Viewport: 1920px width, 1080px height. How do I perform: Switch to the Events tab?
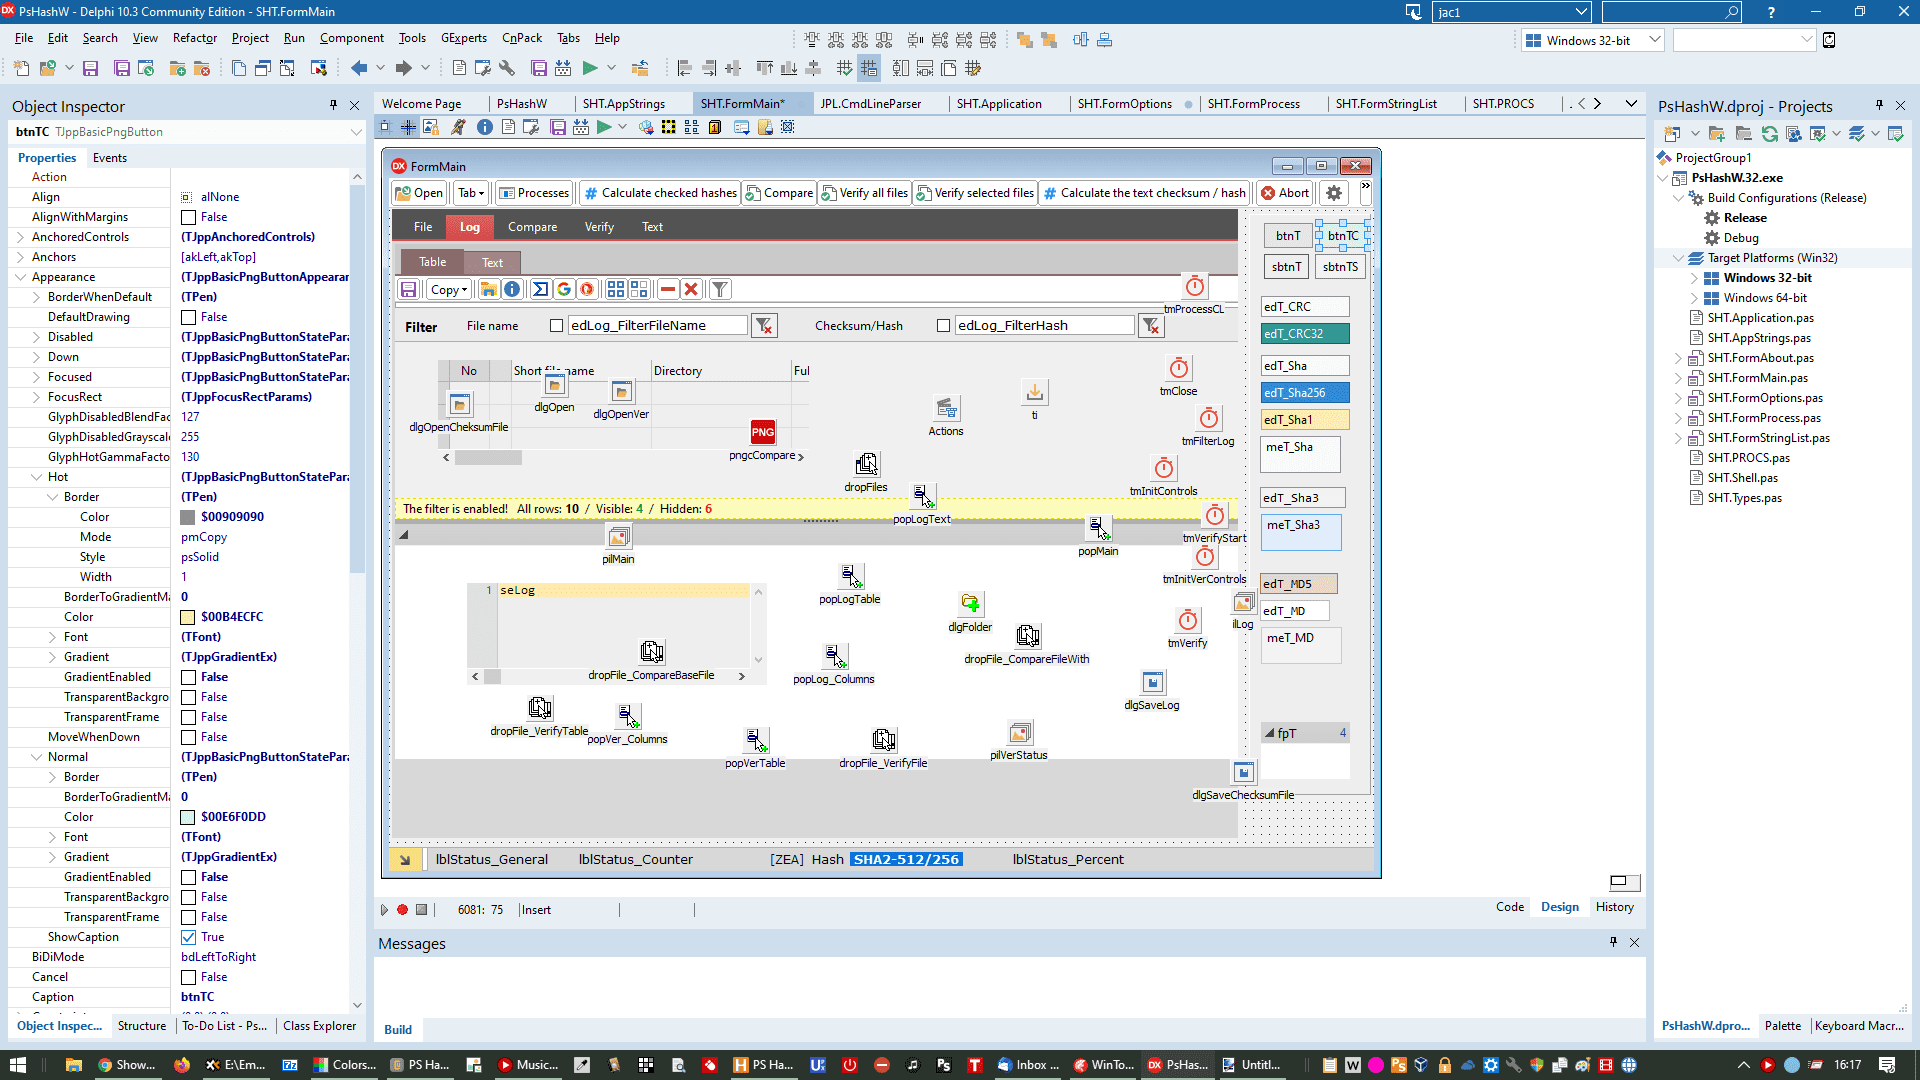(109, 158)
